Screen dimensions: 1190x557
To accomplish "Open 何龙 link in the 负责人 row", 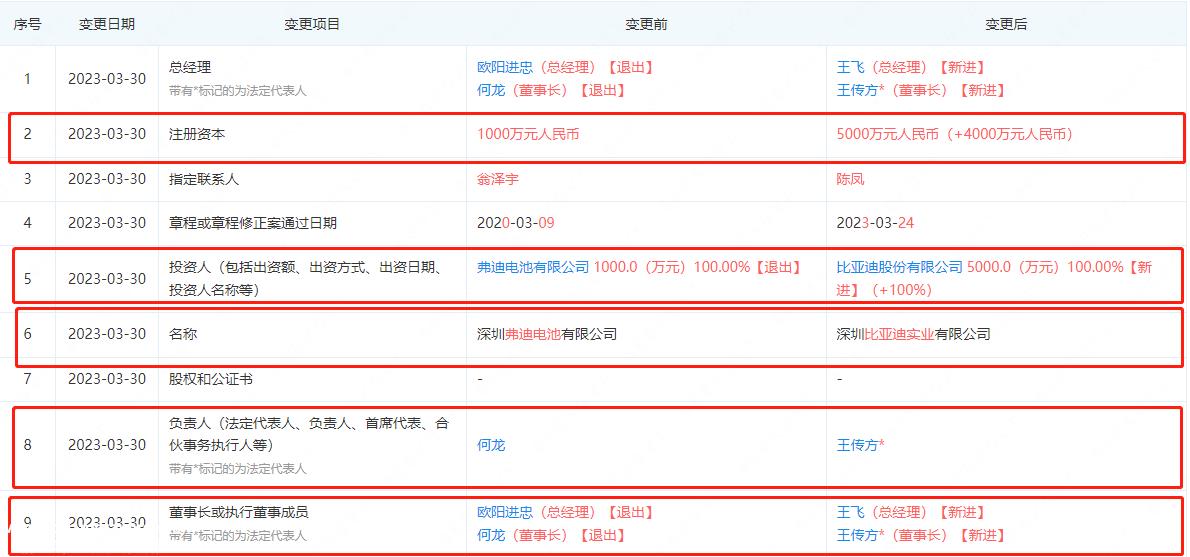I will click(x=491, y=445).
